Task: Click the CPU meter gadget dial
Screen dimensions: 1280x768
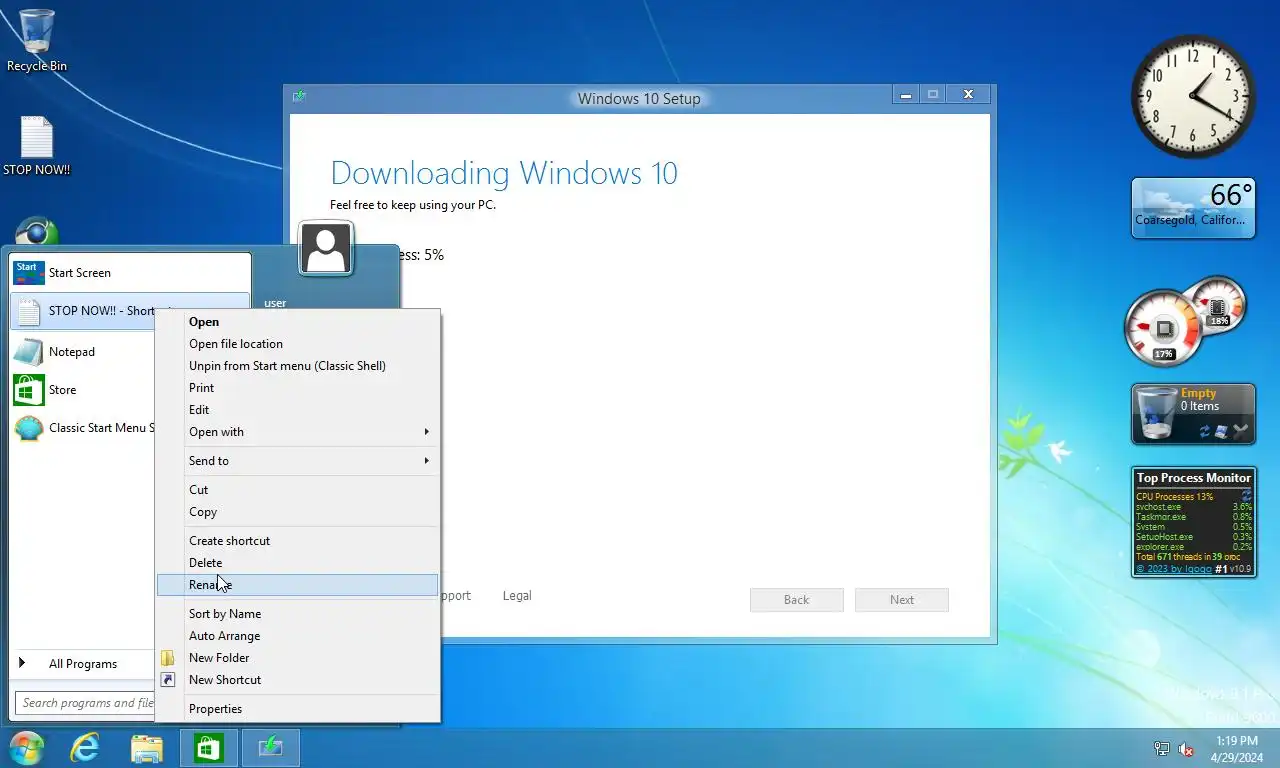Action: point(1163,328)
